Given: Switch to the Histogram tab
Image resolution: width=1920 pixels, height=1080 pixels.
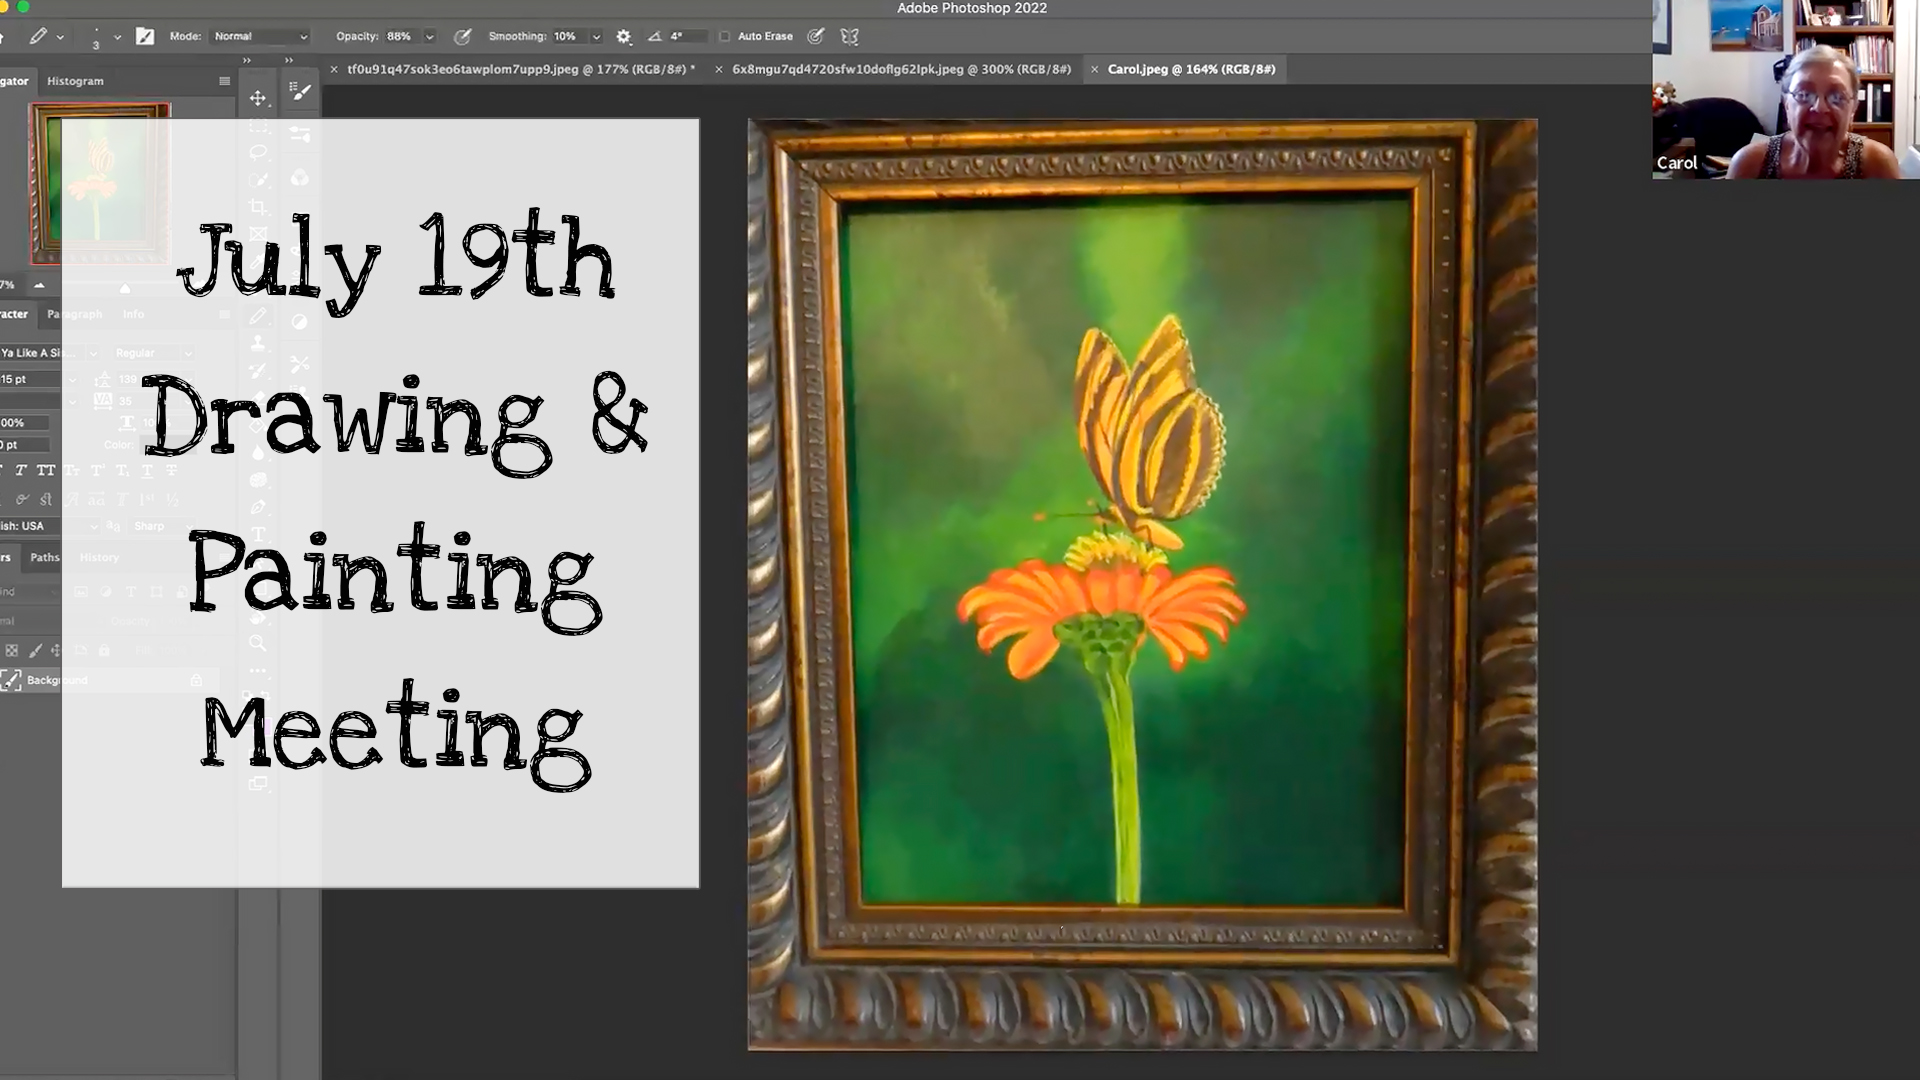Looking at the screenshot, I should tap(75, 81).
